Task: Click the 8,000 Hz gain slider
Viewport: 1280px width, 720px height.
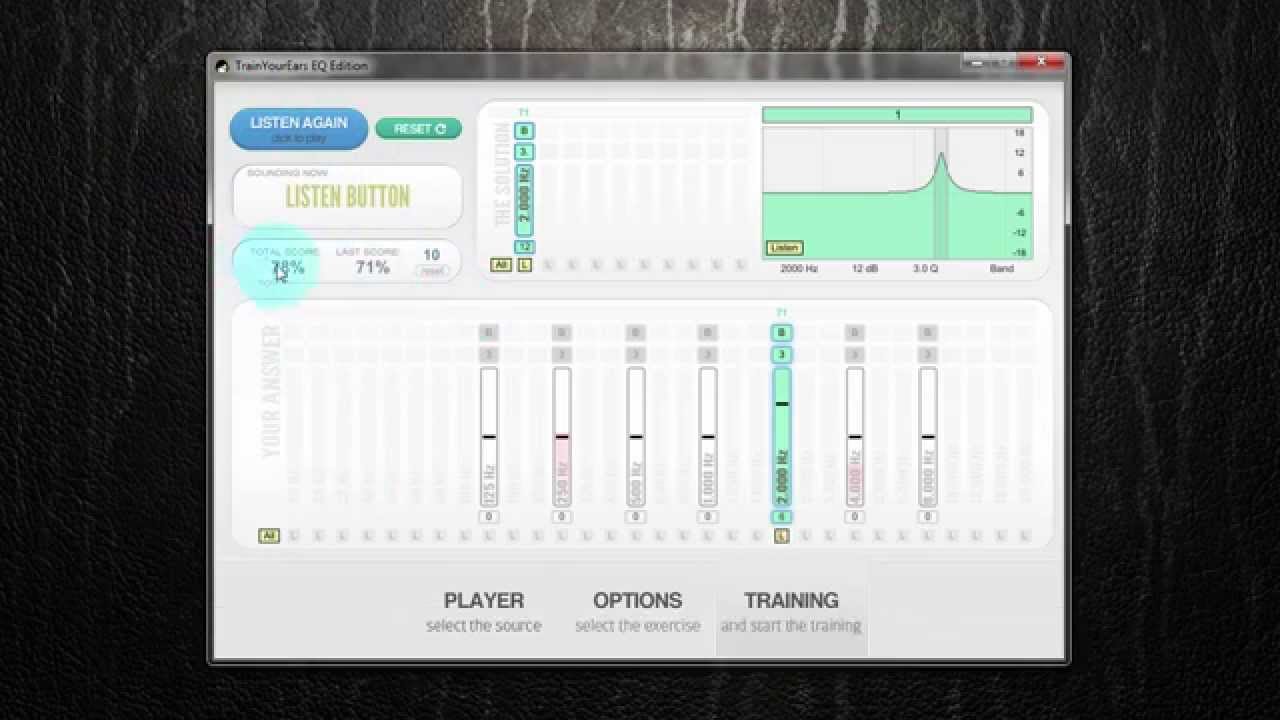Action: 927,437
